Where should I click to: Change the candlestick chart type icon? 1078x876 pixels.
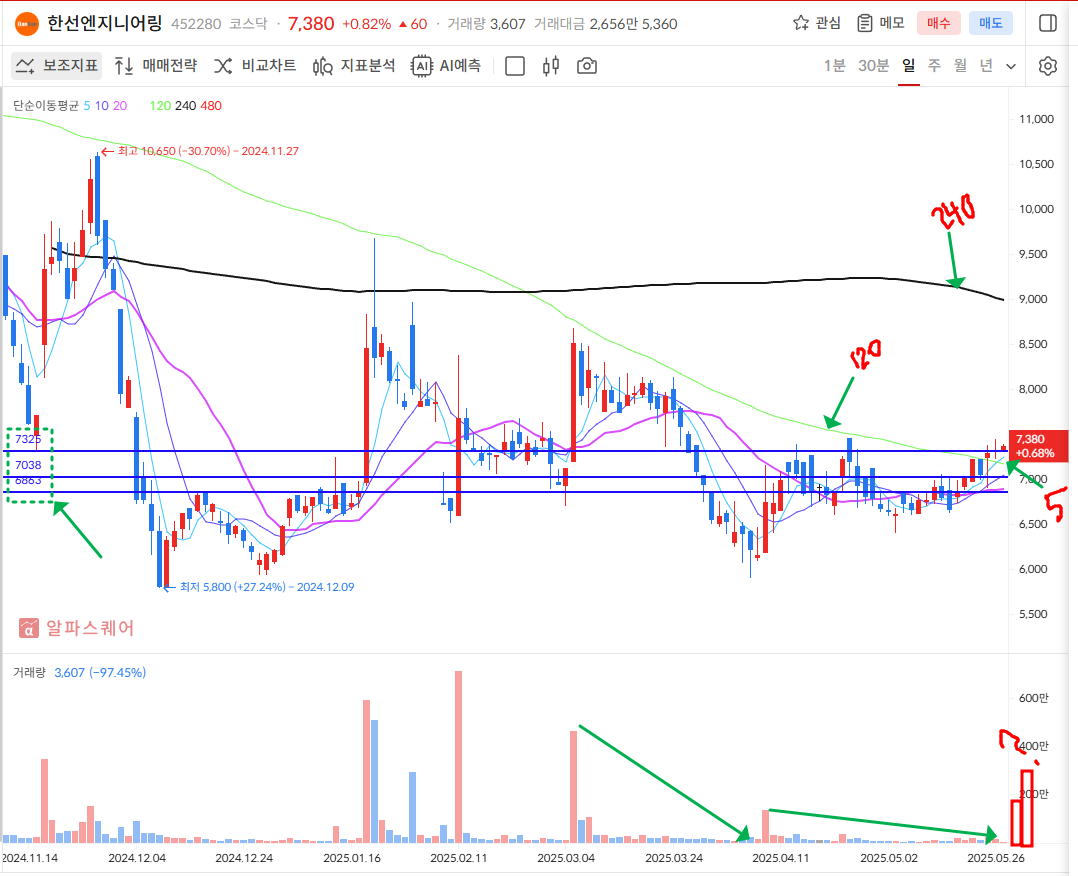coord(550,66)
